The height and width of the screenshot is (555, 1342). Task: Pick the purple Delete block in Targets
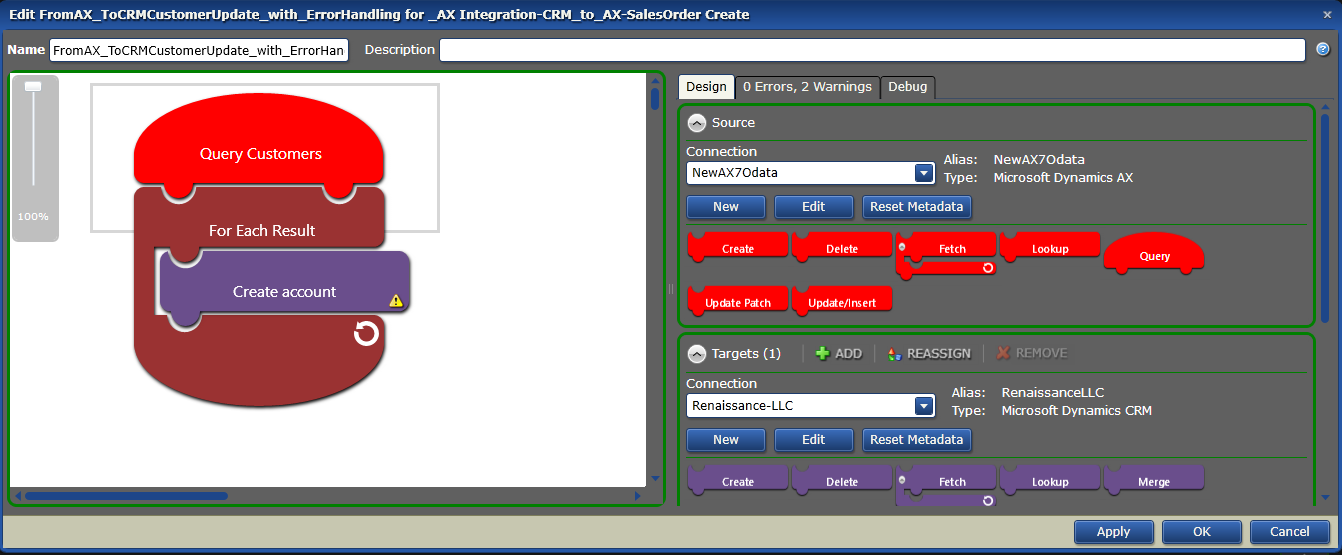(842, 480)
